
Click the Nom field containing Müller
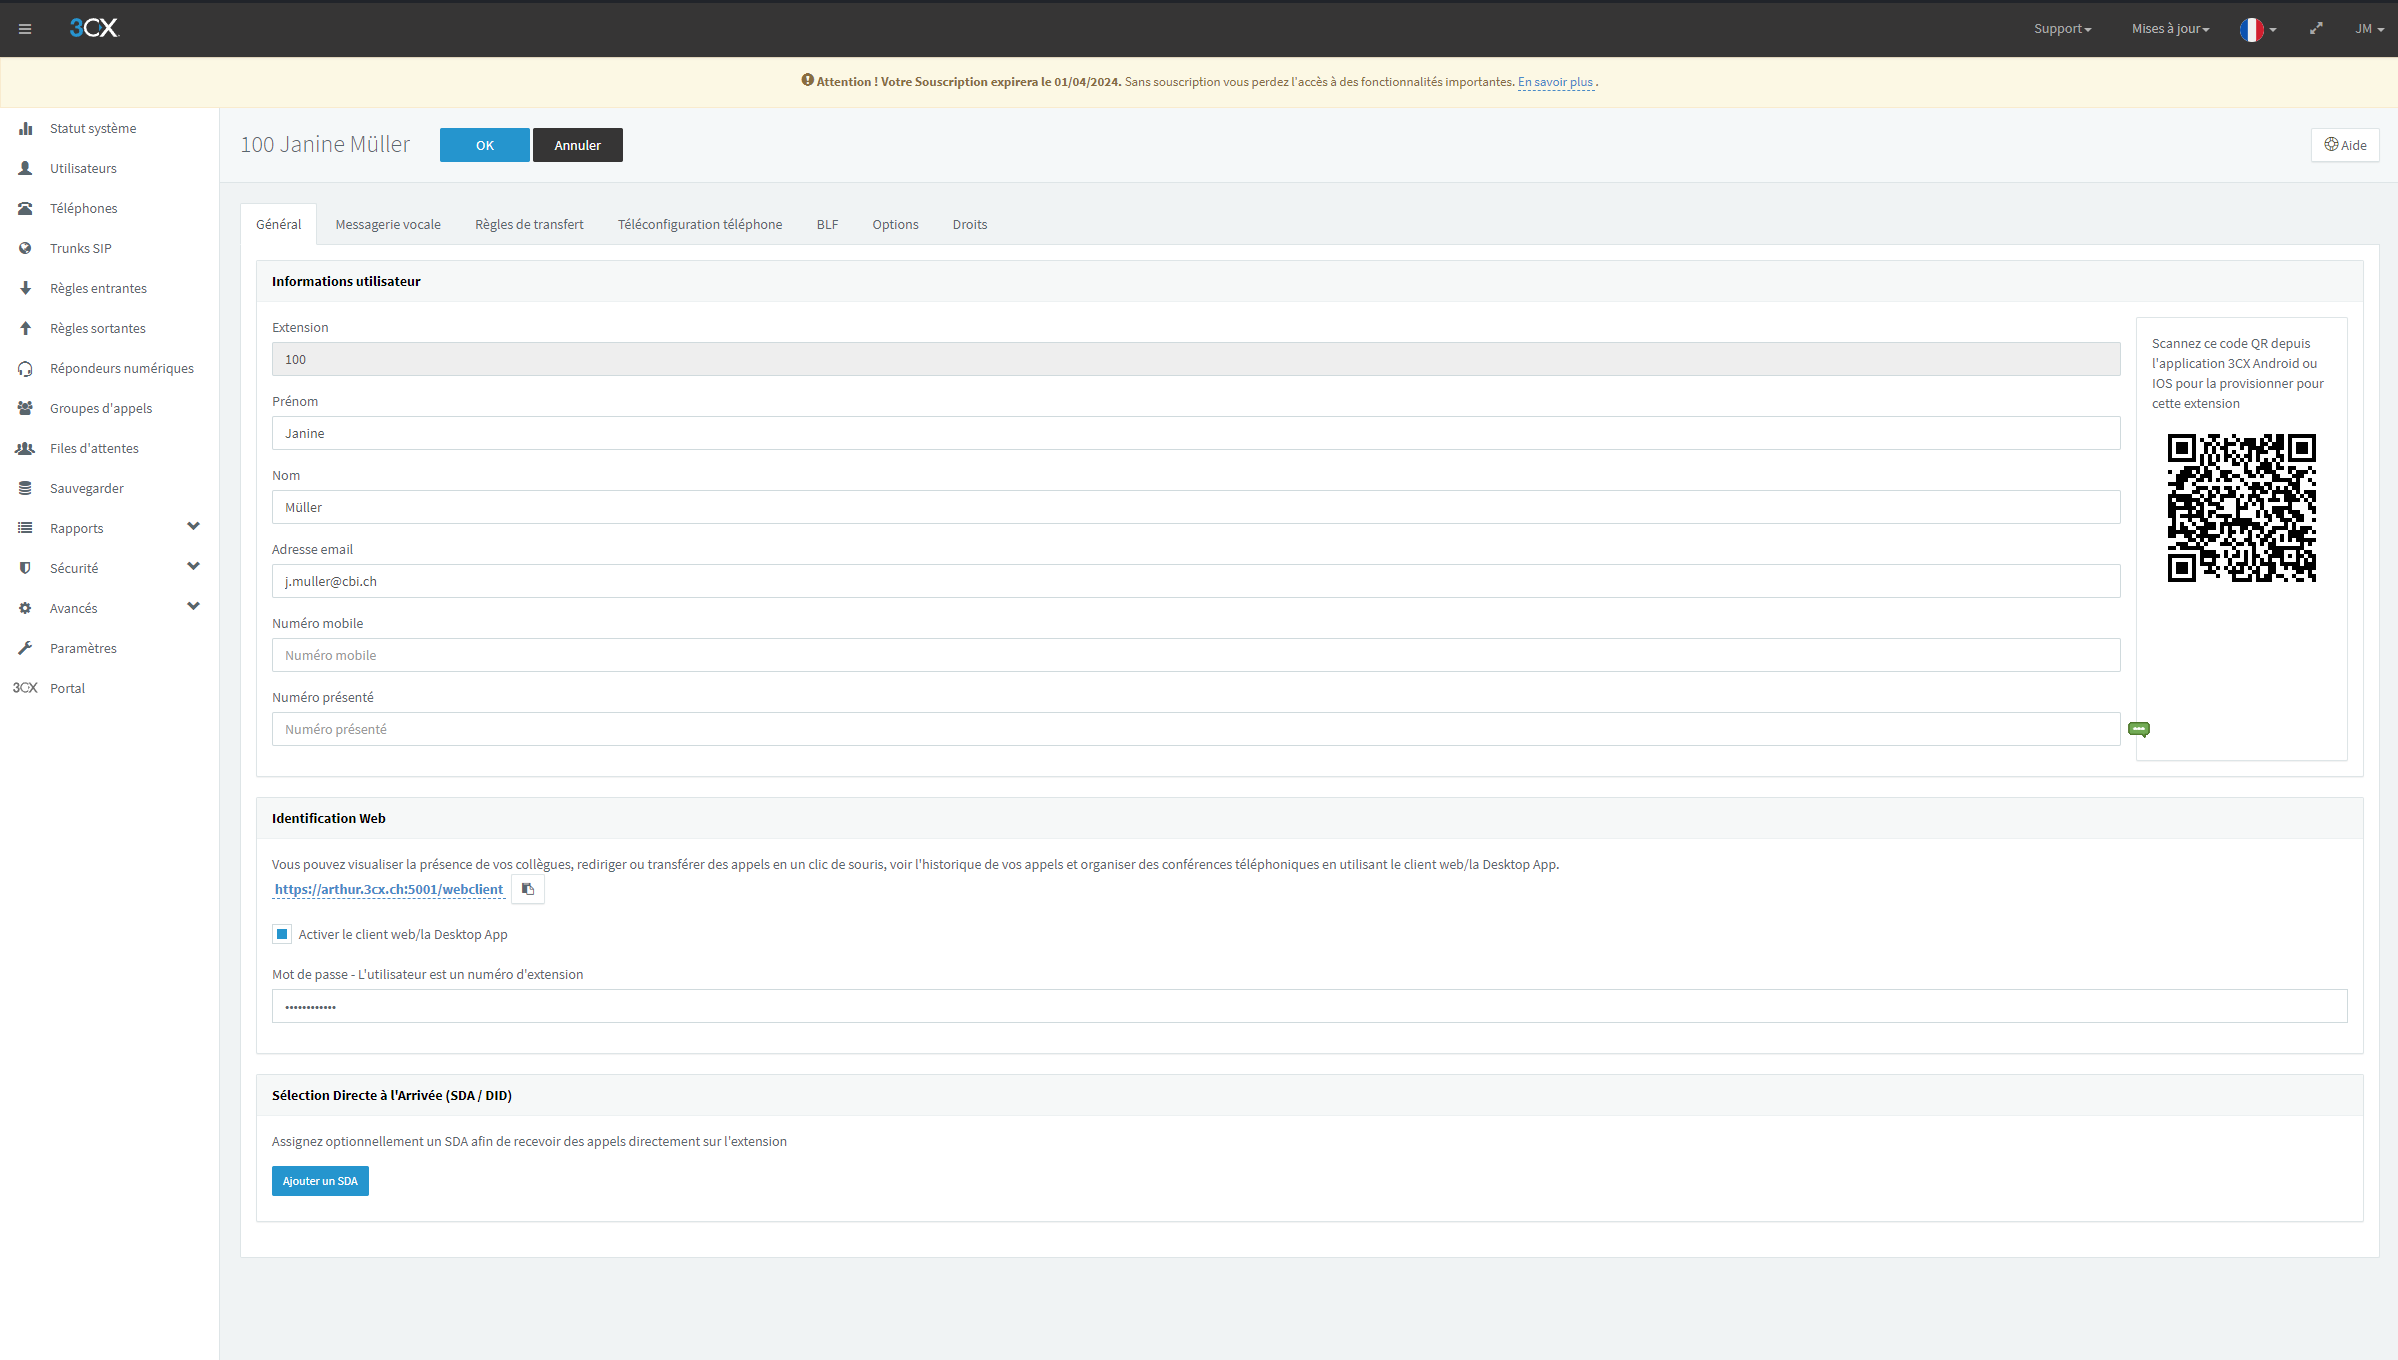coord(1196,507)
